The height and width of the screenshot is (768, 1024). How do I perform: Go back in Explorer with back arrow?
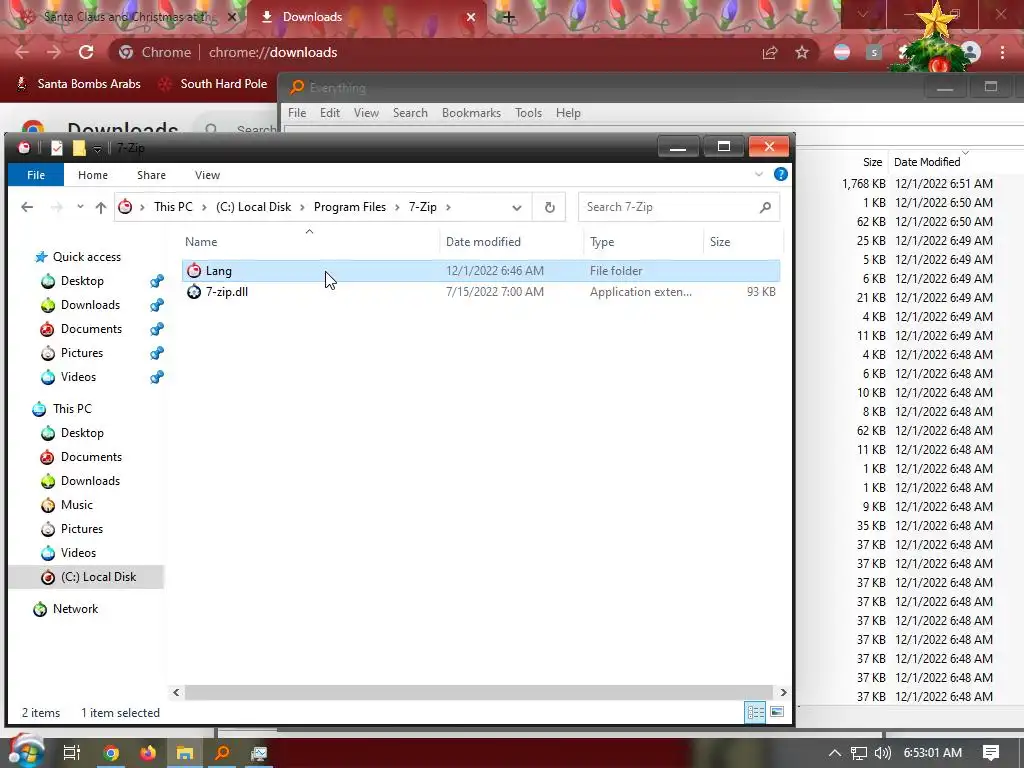click(27, 207)
